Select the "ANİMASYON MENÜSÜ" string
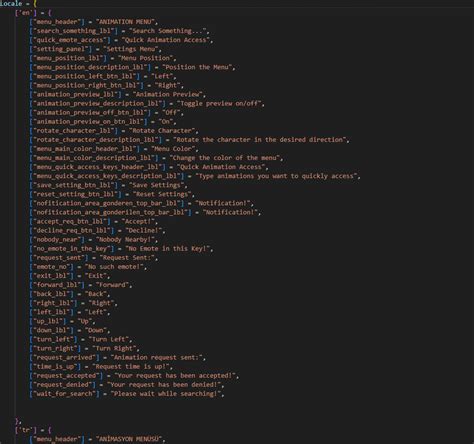474x444 pixels. click(129, 439)
